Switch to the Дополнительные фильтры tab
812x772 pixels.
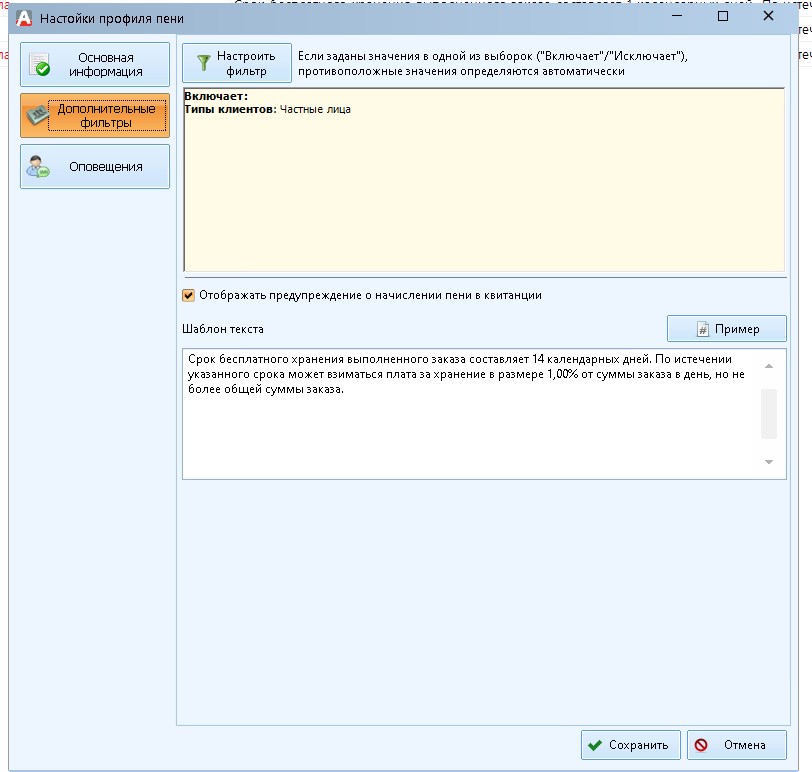tap(95, 116)
